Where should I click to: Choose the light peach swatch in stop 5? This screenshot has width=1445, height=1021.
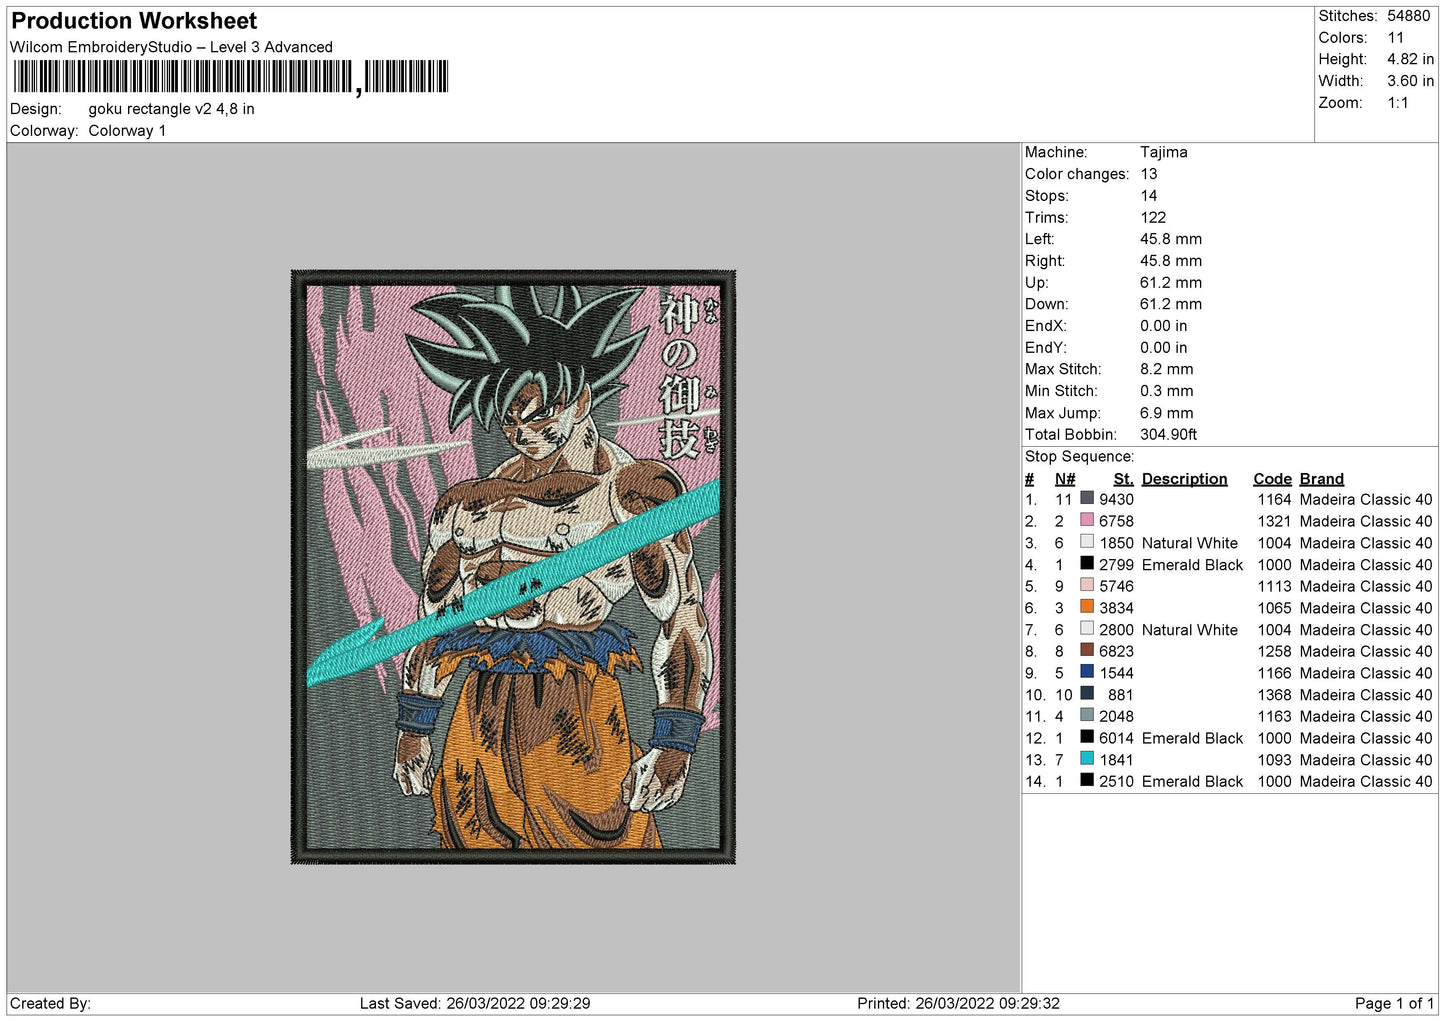coord(1086,585)
